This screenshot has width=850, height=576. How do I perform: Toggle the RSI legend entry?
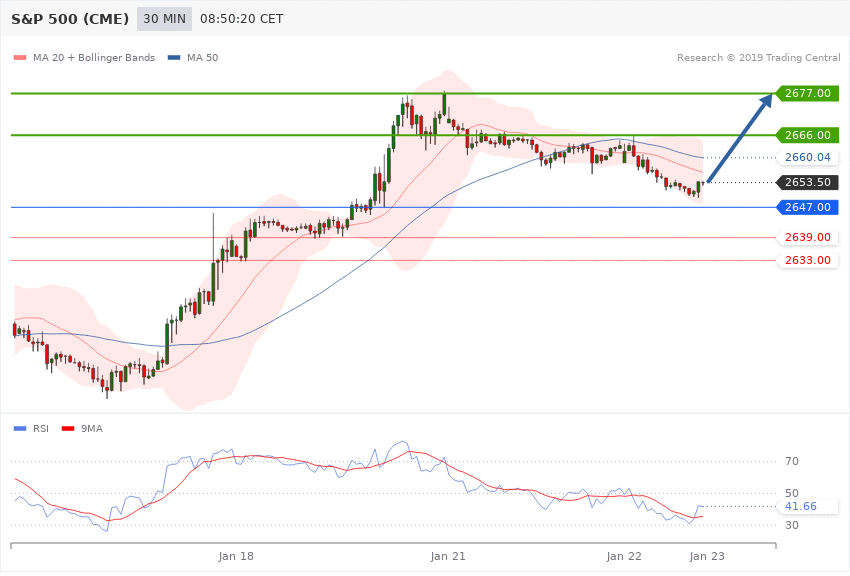point(31,429)
